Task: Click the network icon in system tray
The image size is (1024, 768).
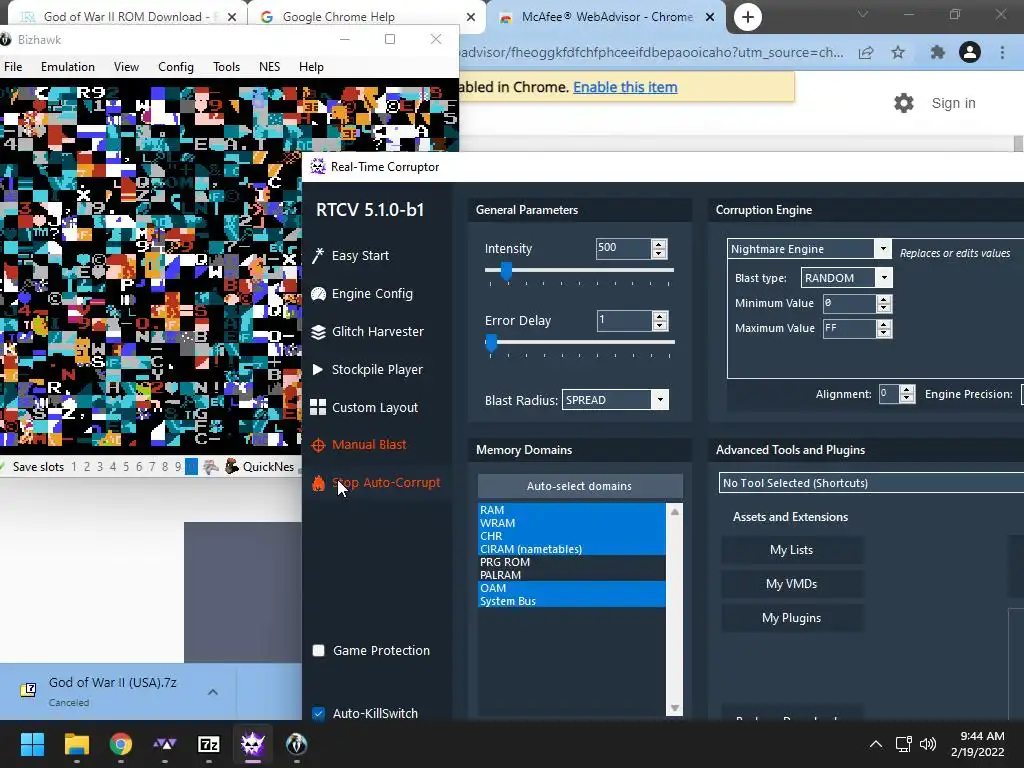Action: [904, 744]
